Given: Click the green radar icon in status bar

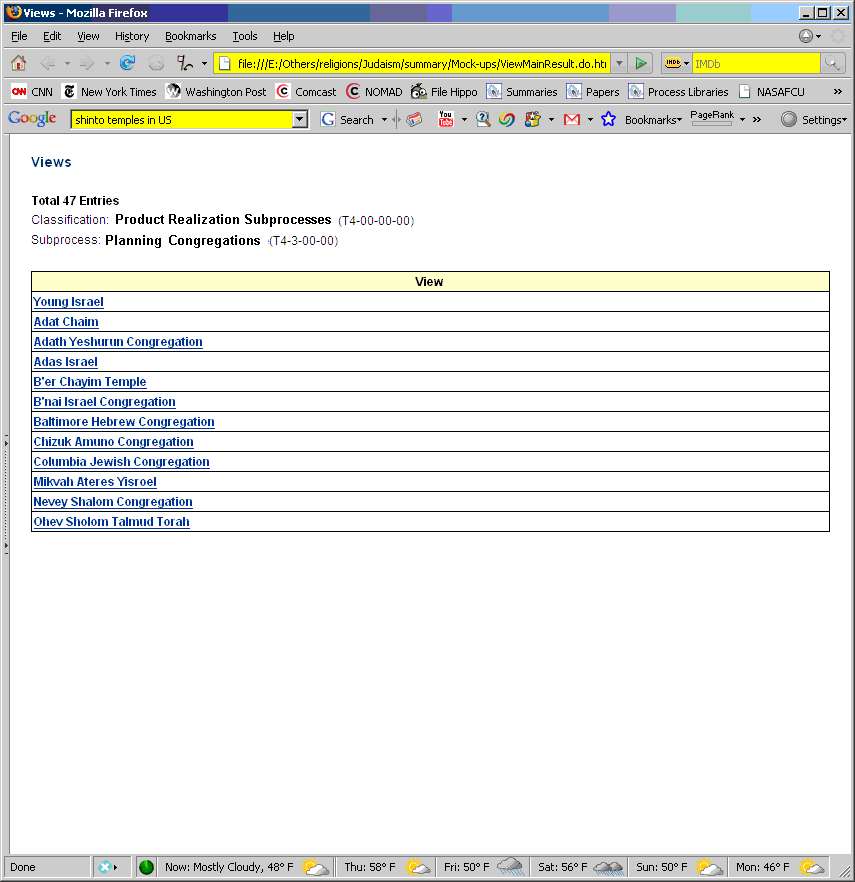Looking at the screenshot, I should pyautogui.click(x=146, y=867).
